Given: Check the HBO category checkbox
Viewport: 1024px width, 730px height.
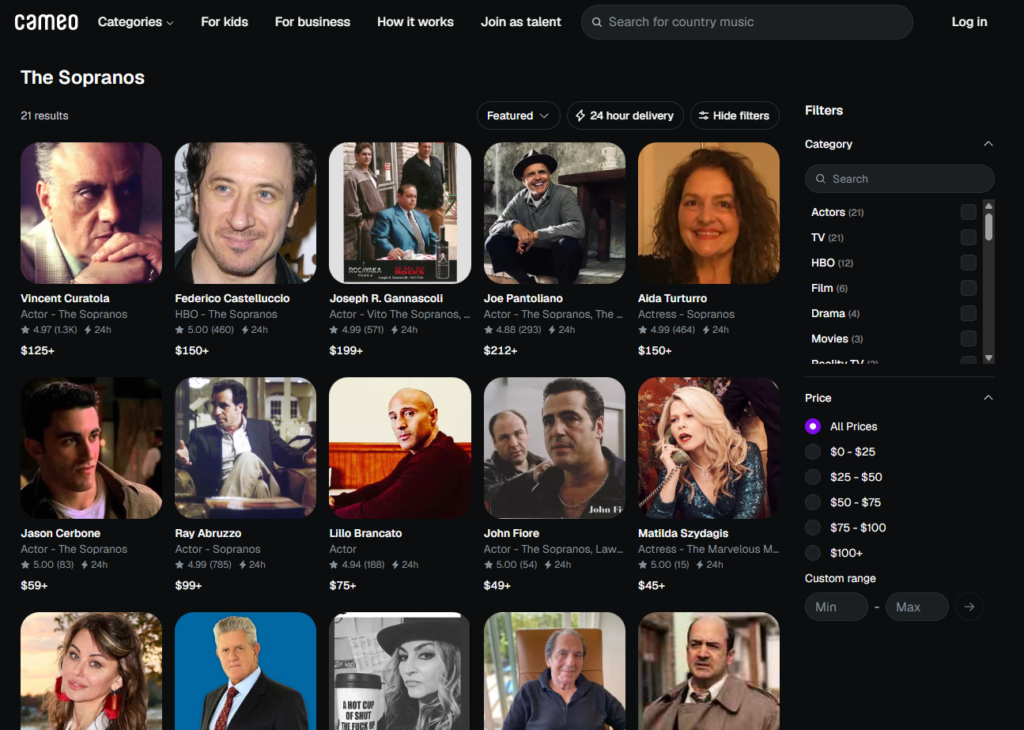Looking at the screenshot, I should coord(968,263).
